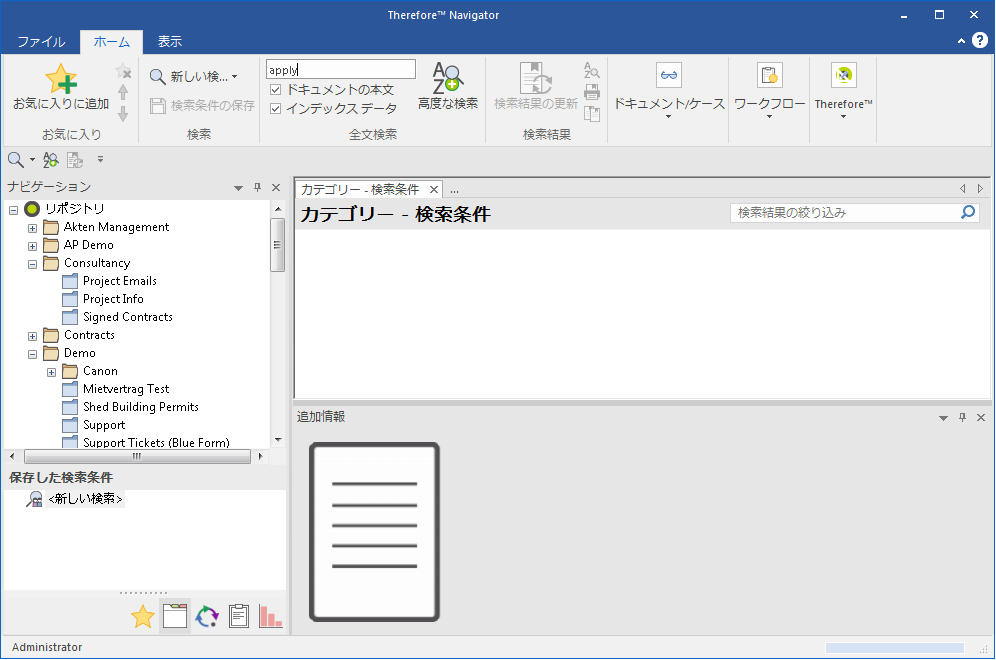This screenshot has height=660, width=996.
Task: Click the tab scroll left arrow
Action: coord(962,189)
